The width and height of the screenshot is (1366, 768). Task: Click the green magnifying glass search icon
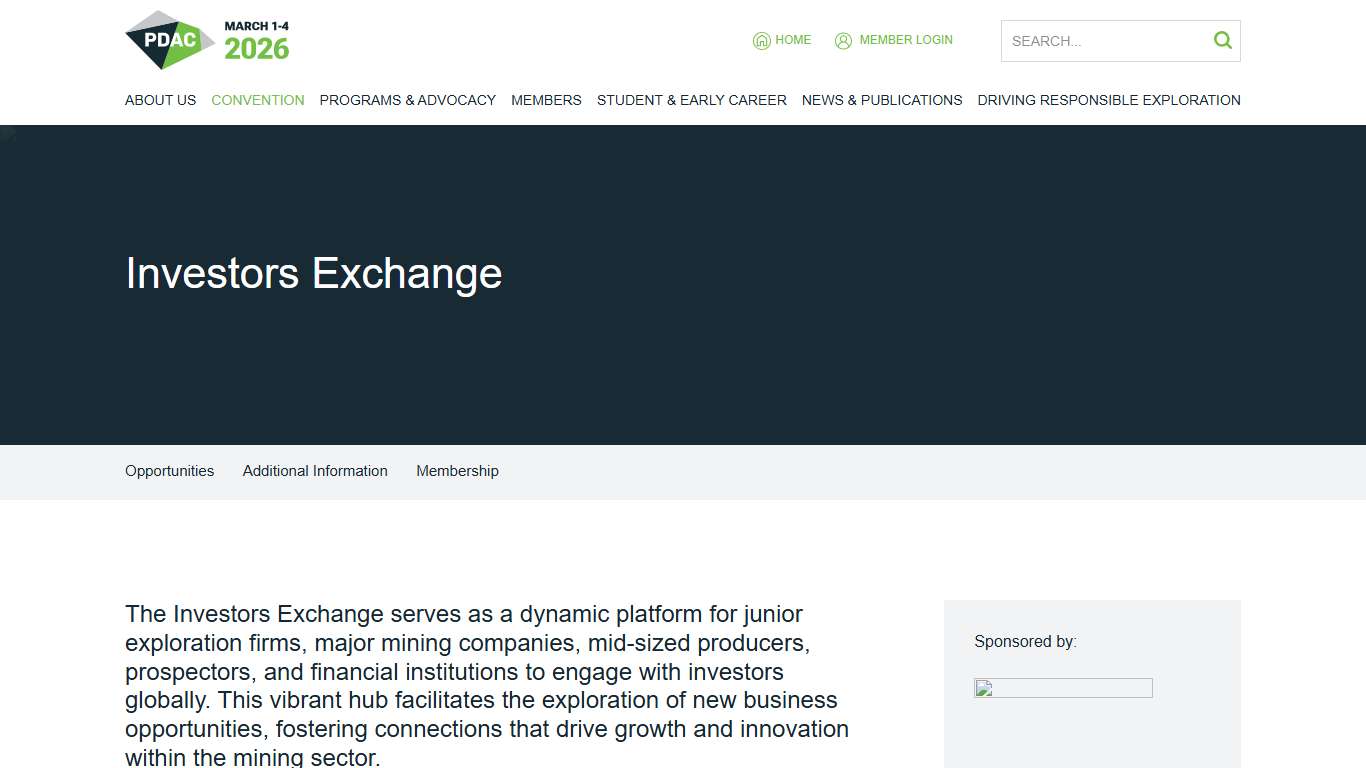(x=1221, y=40)
